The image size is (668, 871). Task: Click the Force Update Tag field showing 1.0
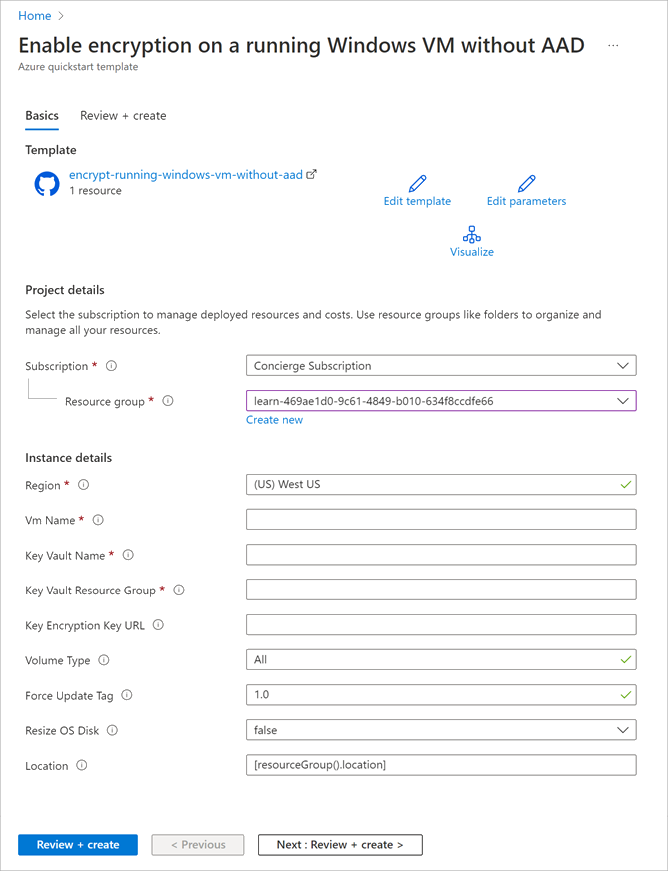point(441,694)
